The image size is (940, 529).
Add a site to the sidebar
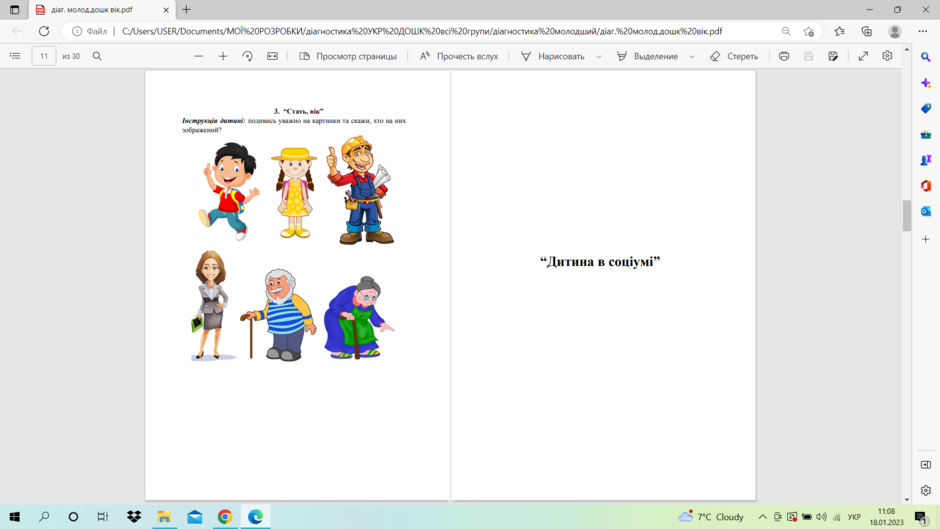(926, 239)
